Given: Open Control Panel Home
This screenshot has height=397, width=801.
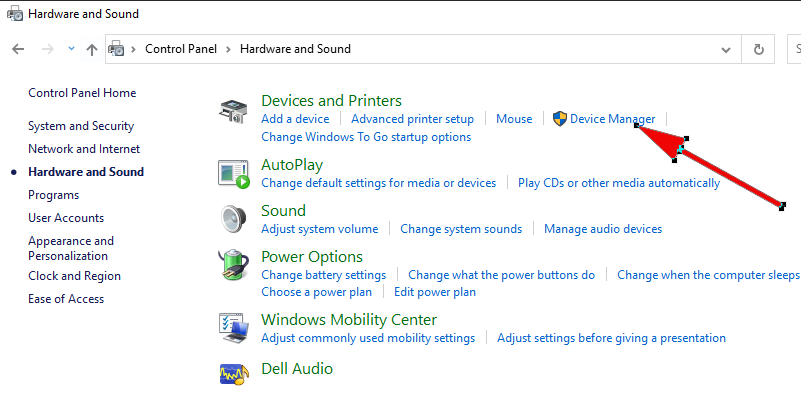Looking at the screenshot, I should (82, 93).
